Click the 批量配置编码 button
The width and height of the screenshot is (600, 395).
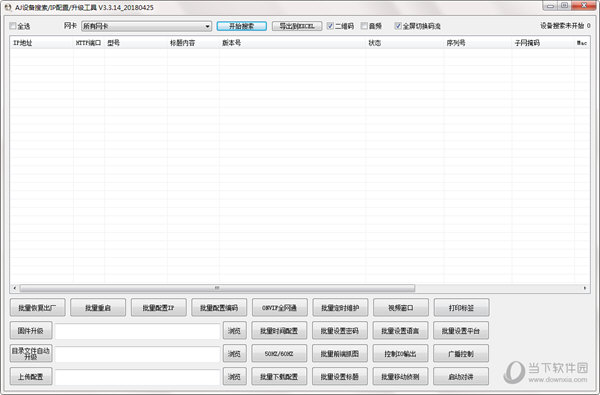click(219, 307)
